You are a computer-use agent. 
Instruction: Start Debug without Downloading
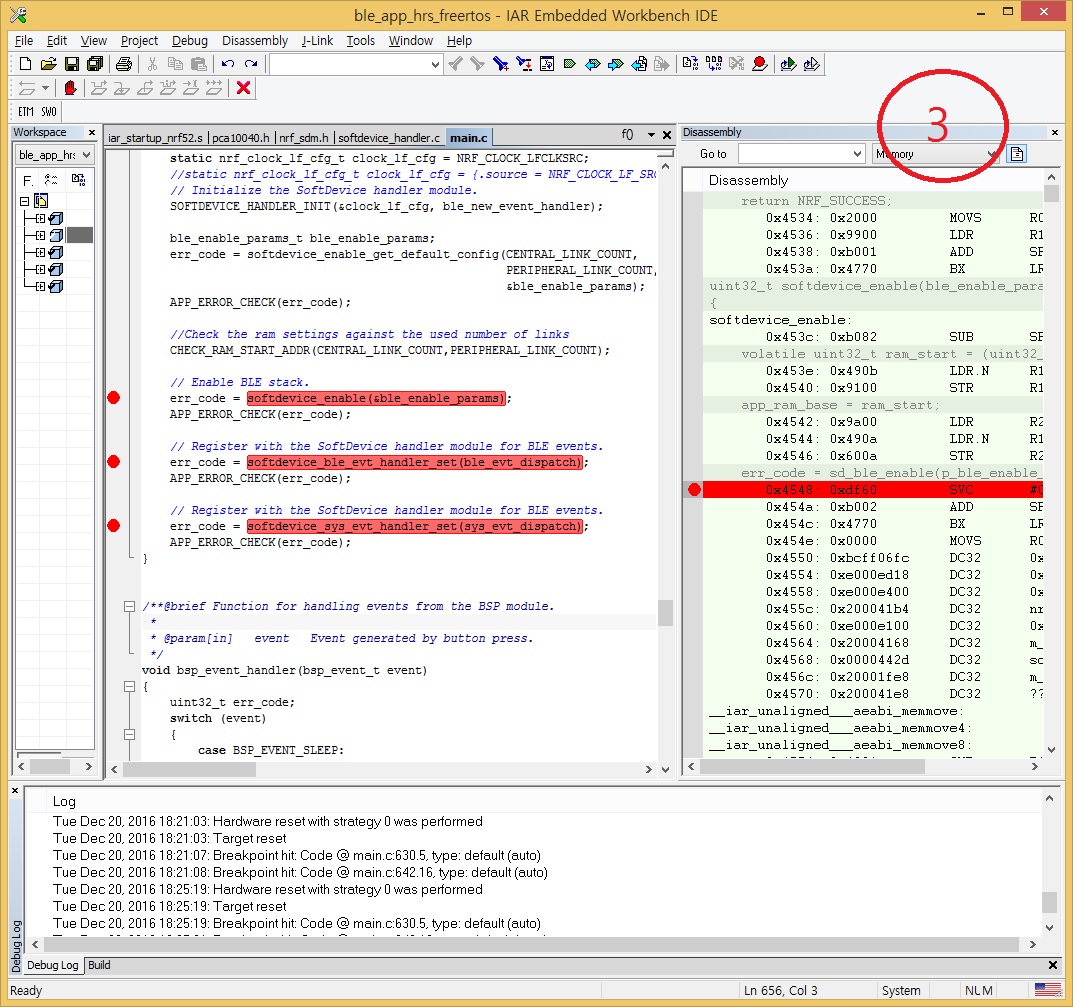812,64
